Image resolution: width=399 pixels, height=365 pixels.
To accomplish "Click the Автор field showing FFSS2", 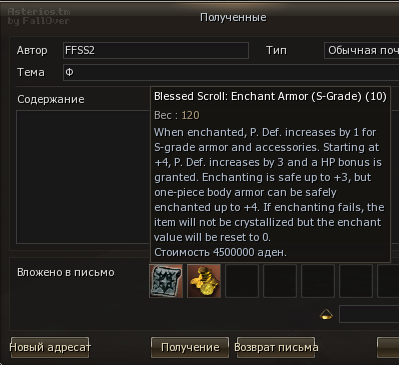I will pos(156,50).
